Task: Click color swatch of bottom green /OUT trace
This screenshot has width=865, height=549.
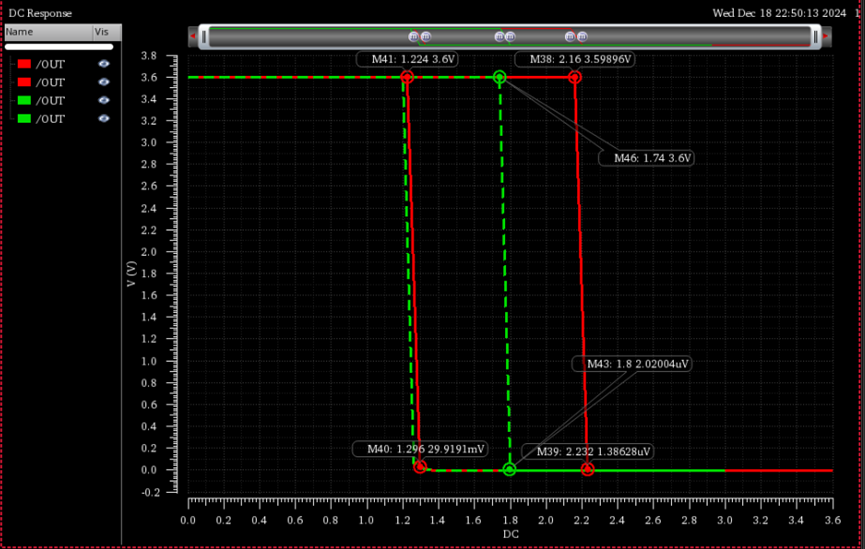Action: coord(24,119)
